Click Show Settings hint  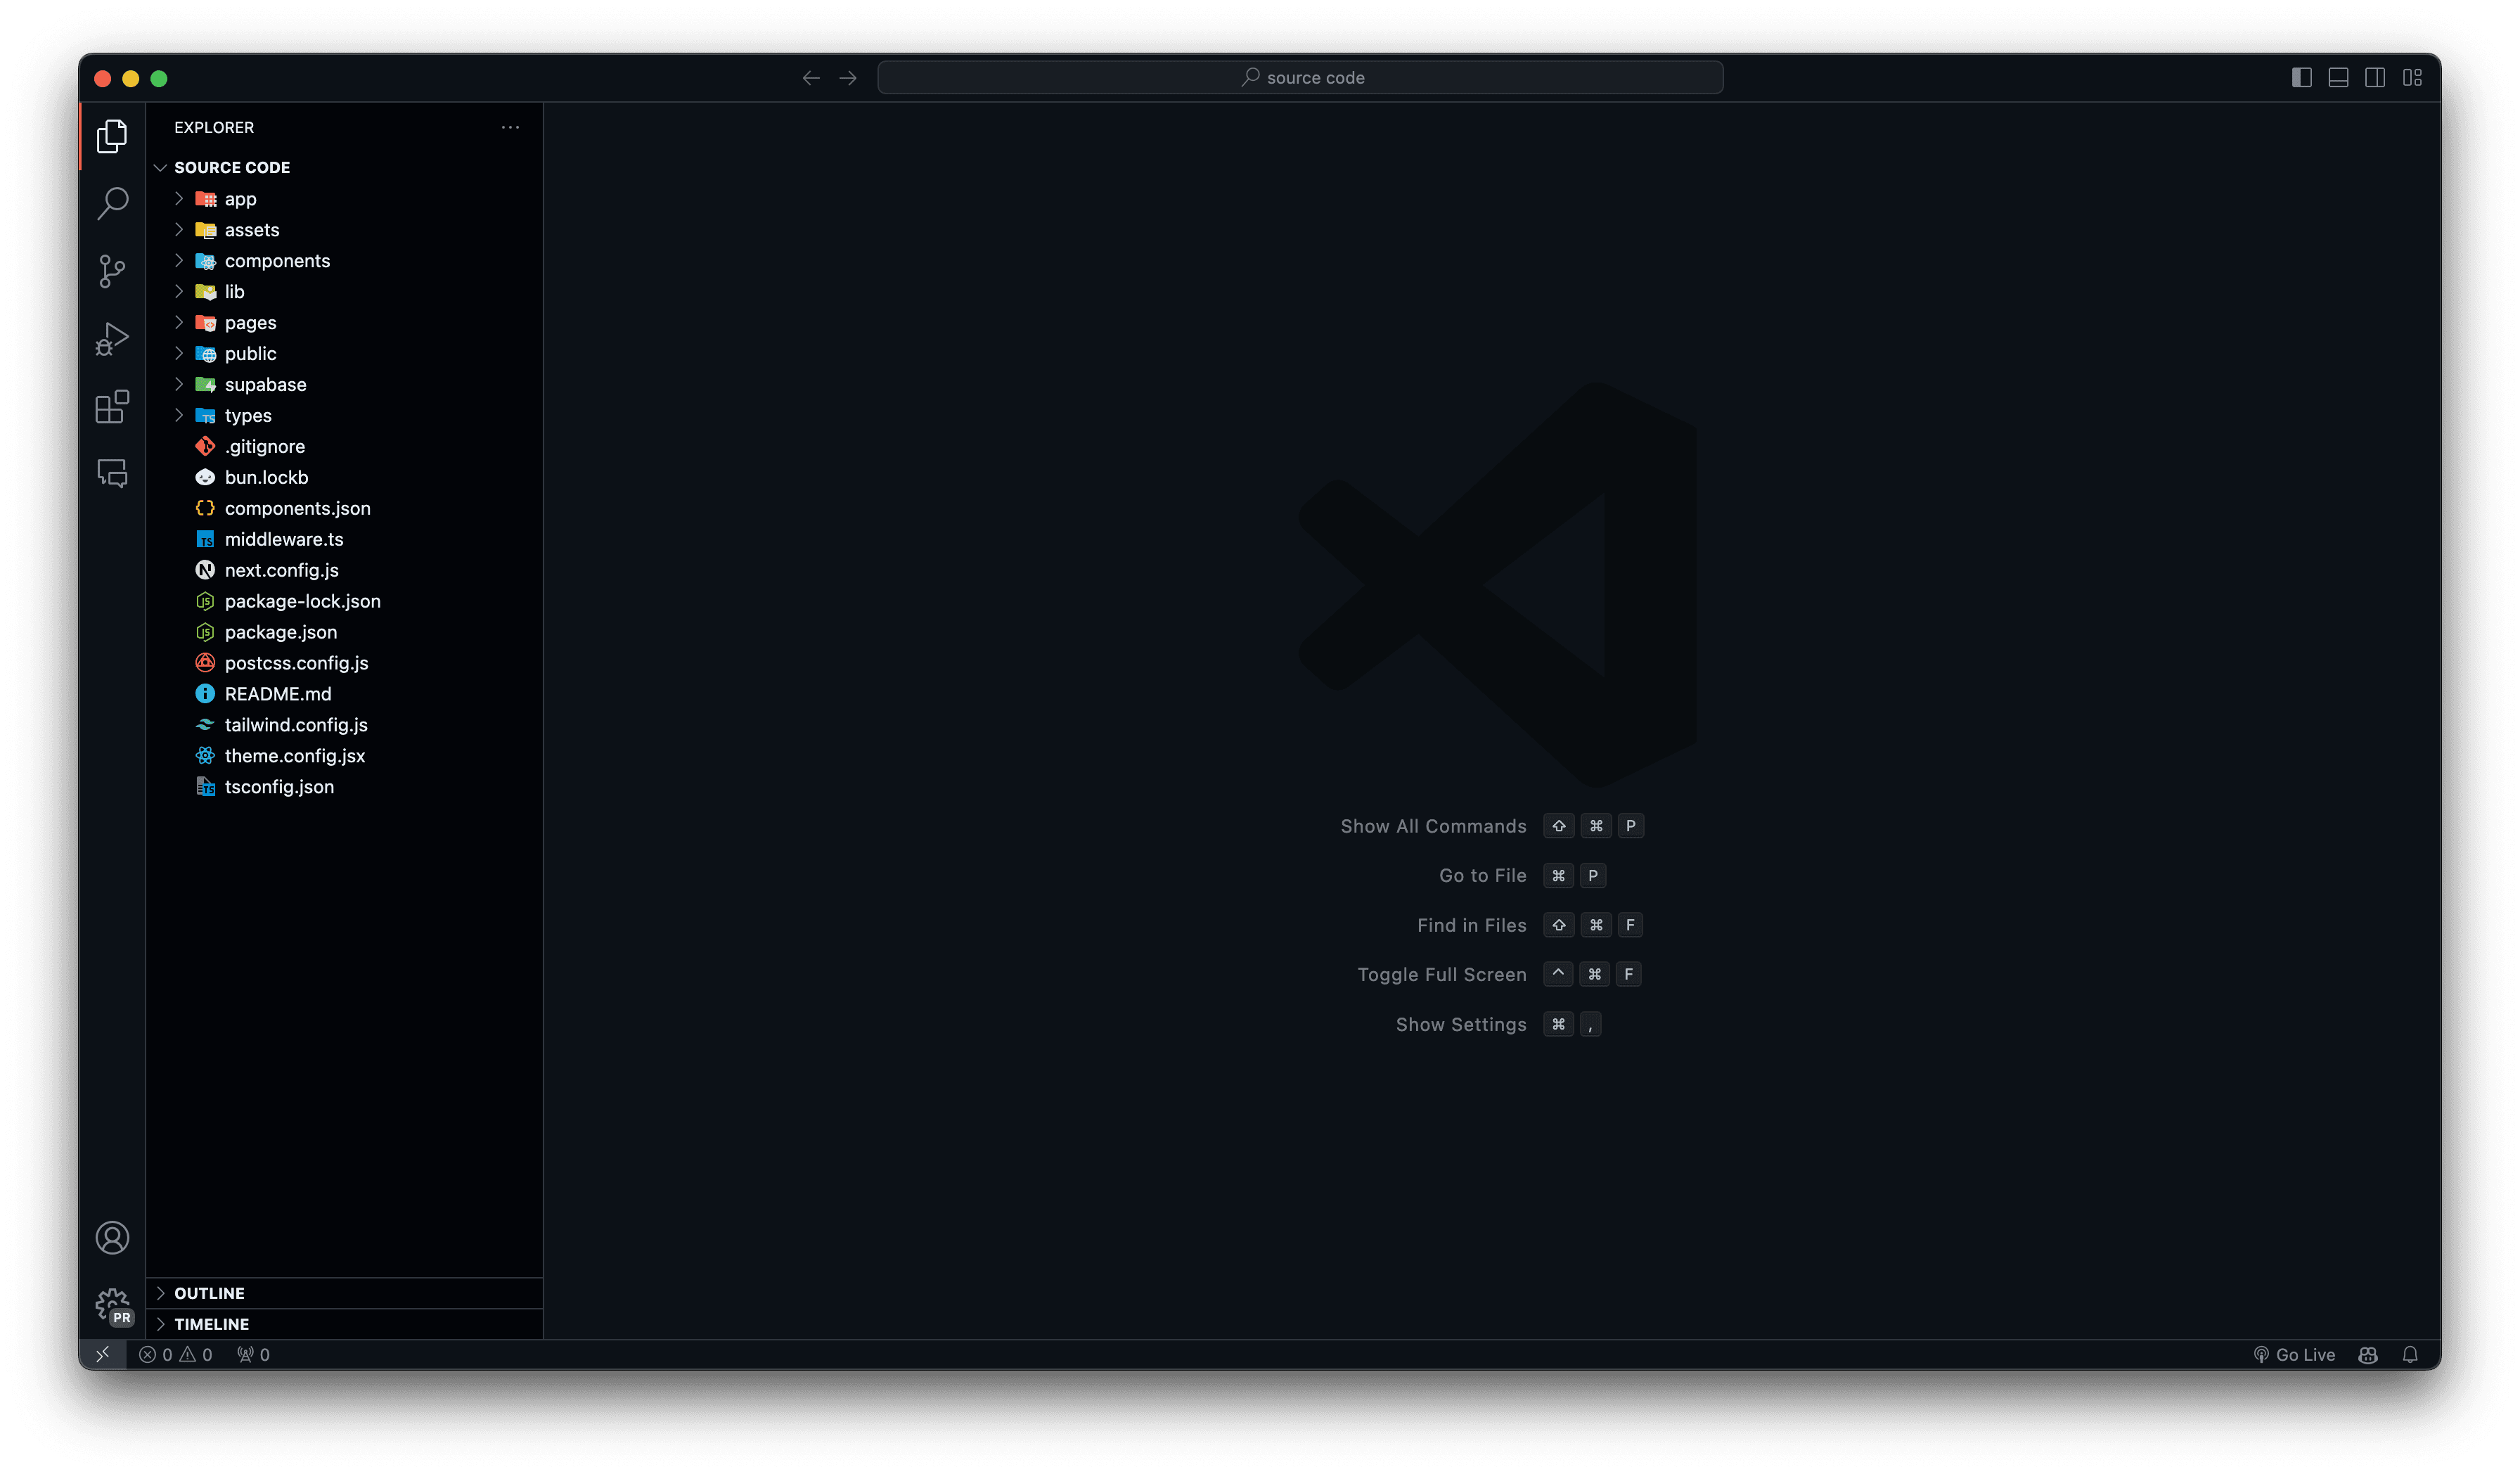click(x=1461, y=1025)
